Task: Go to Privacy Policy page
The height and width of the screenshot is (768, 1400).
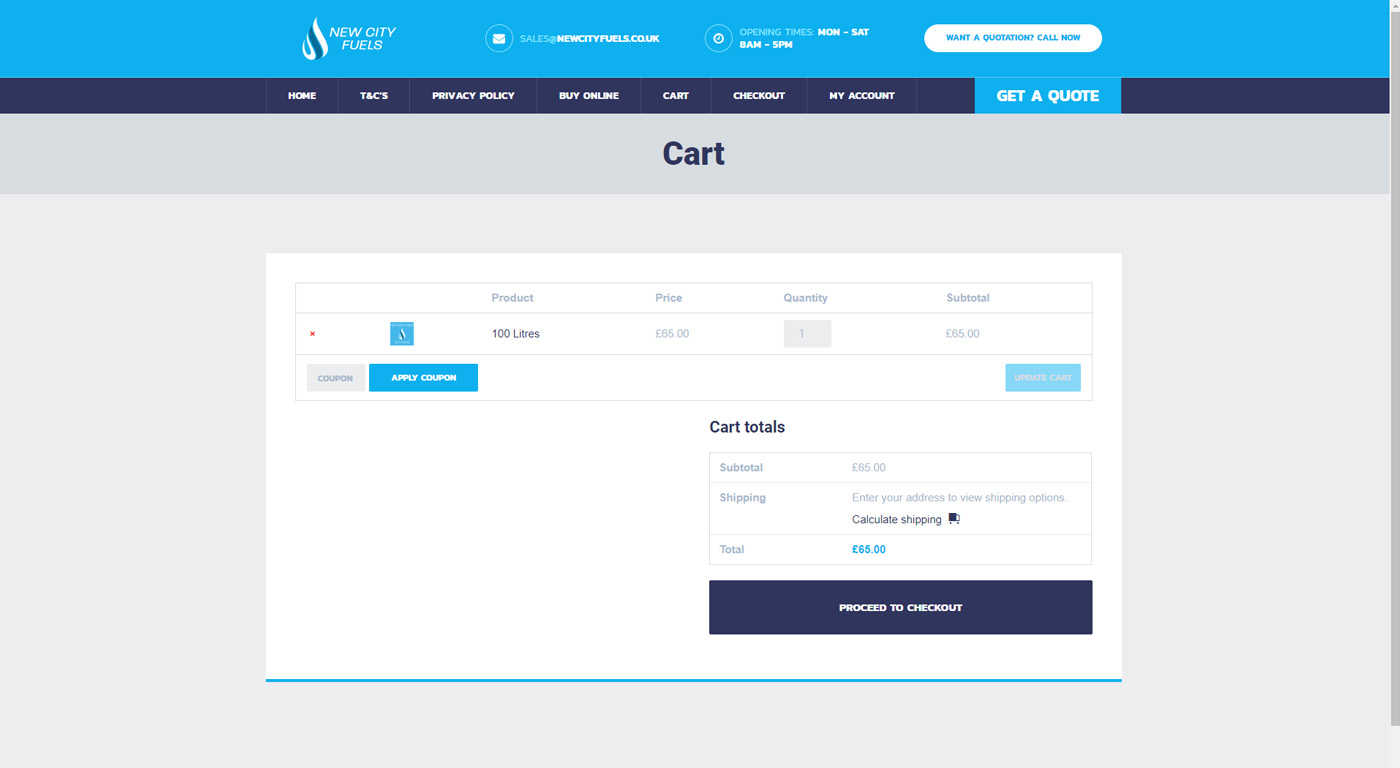Action: click(x=473, y=96)
